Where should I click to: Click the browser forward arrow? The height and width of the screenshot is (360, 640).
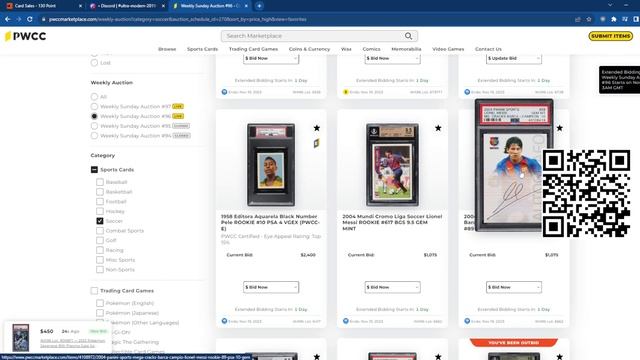18,19
